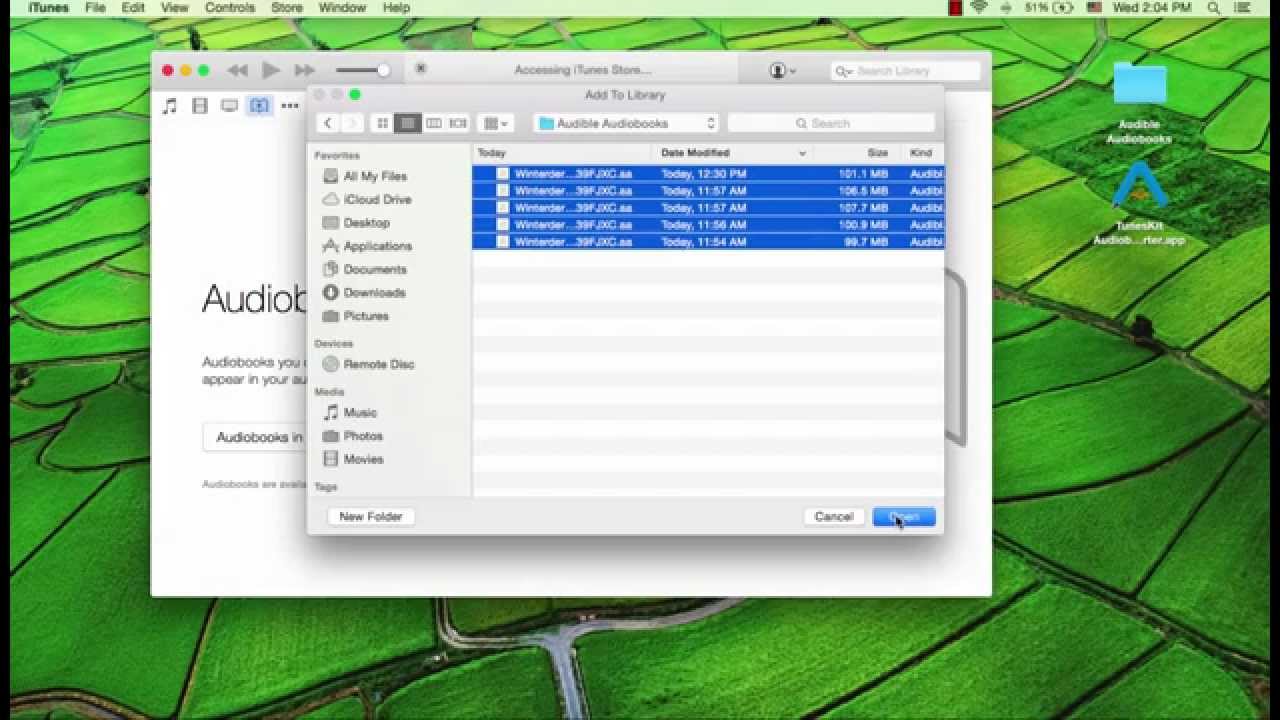Click the iTunes fast-forward button
This screenshot has width=1280, height=720.
(x=305, y=70)
